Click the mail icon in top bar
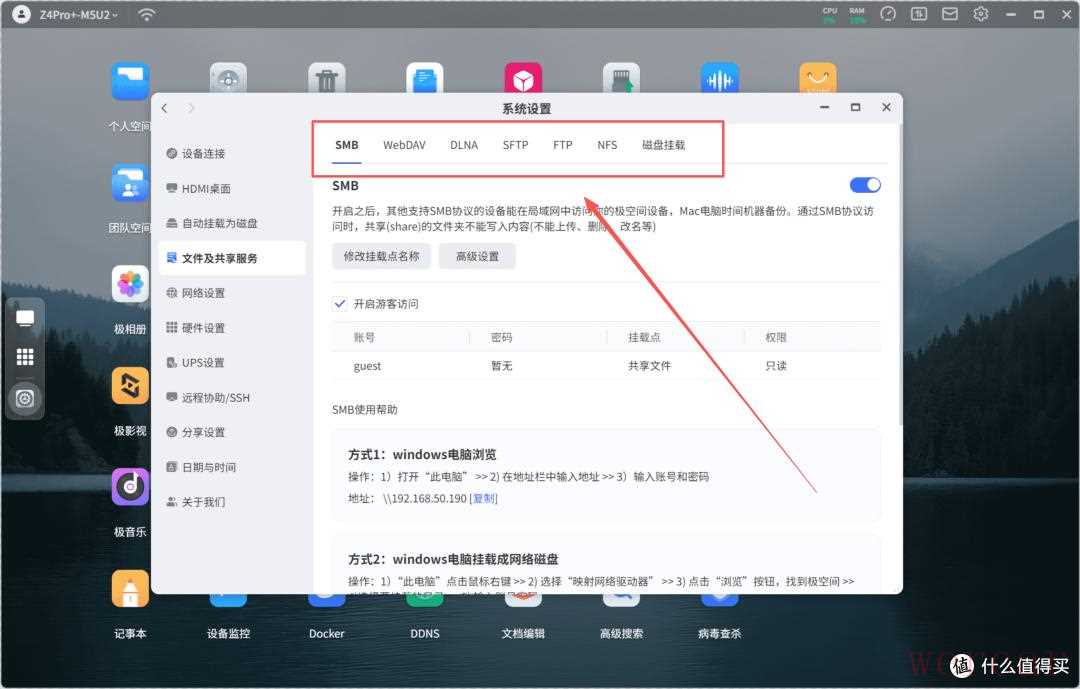The image size is (1080, 689). click(950, 14)
